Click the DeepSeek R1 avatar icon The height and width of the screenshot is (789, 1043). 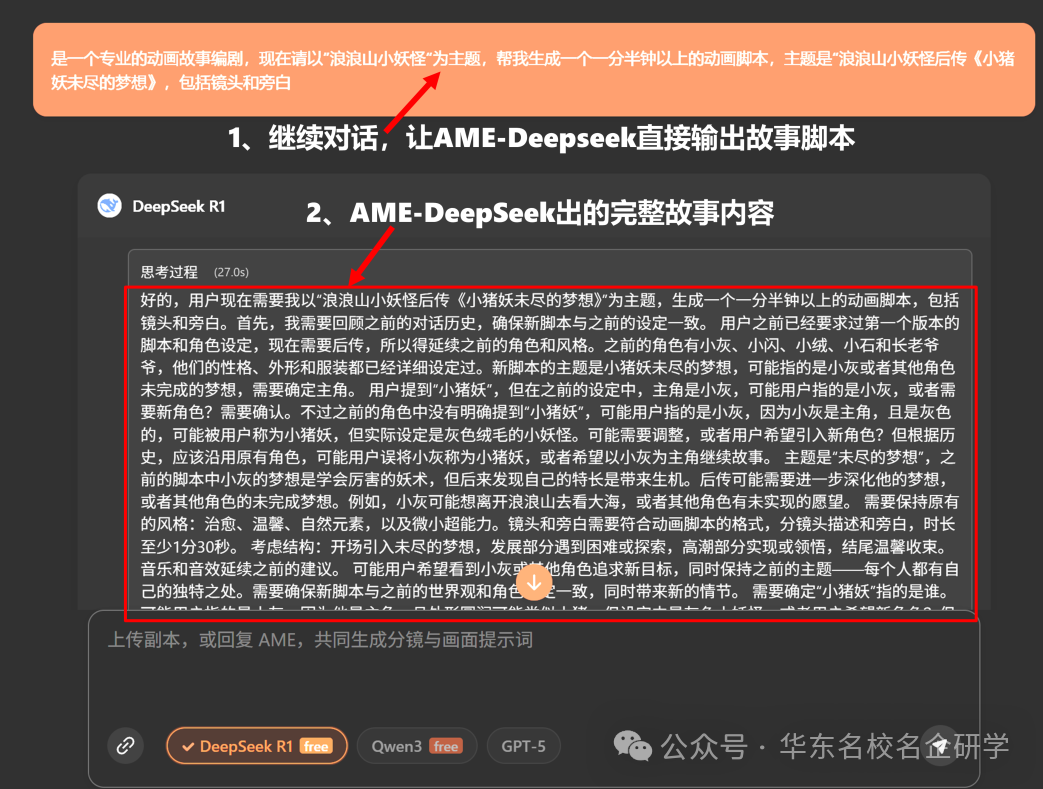110,206
